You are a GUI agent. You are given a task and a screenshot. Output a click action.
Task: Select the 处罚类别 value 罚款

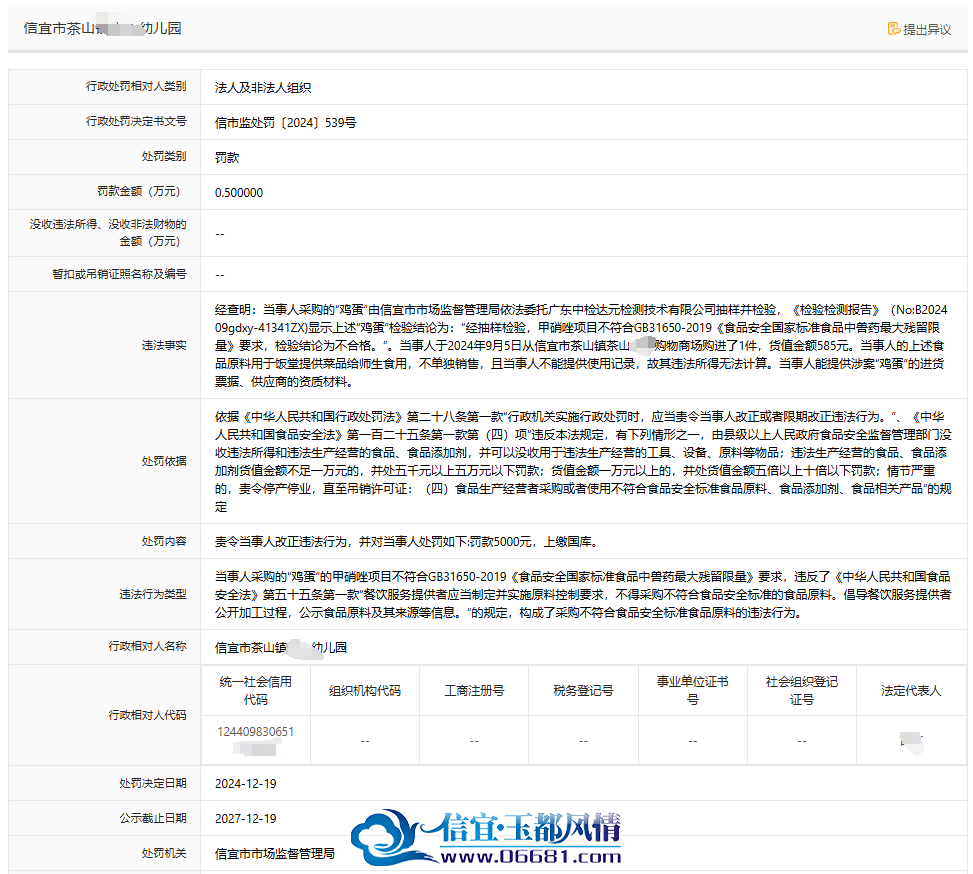(x=227, y=158)
